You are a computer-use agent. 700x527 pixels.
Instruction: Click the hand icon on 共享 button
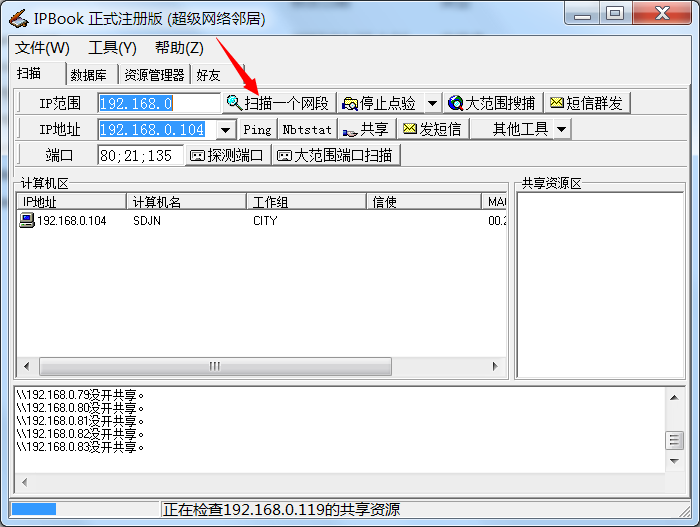(350, 131)
